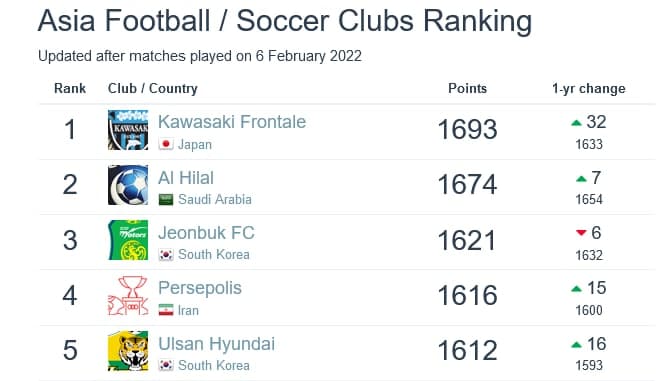Click the Rank column header
The height and width of the screenshot is (381, 663).
(x=70, y=88)
